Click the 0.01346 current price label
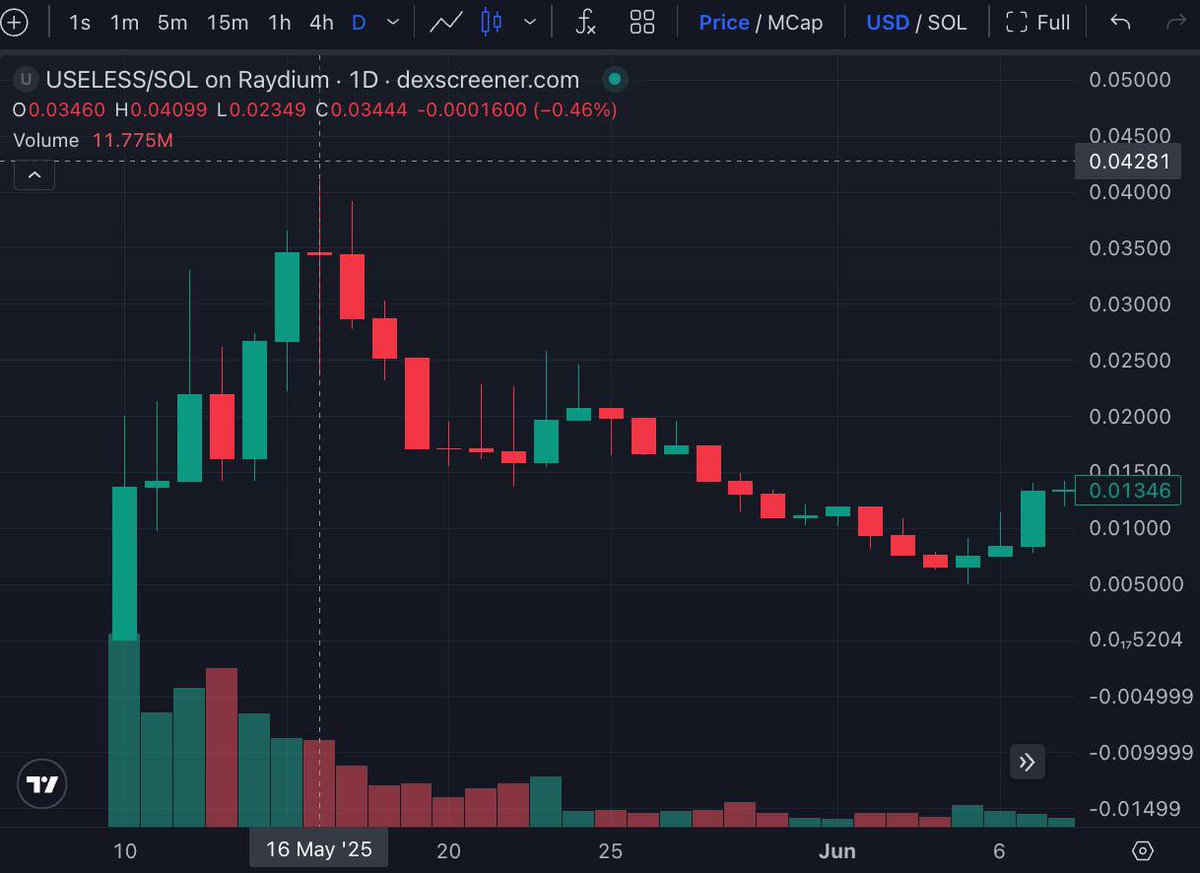Screen dimensions: 1200x873 (x=1128, y=490)
